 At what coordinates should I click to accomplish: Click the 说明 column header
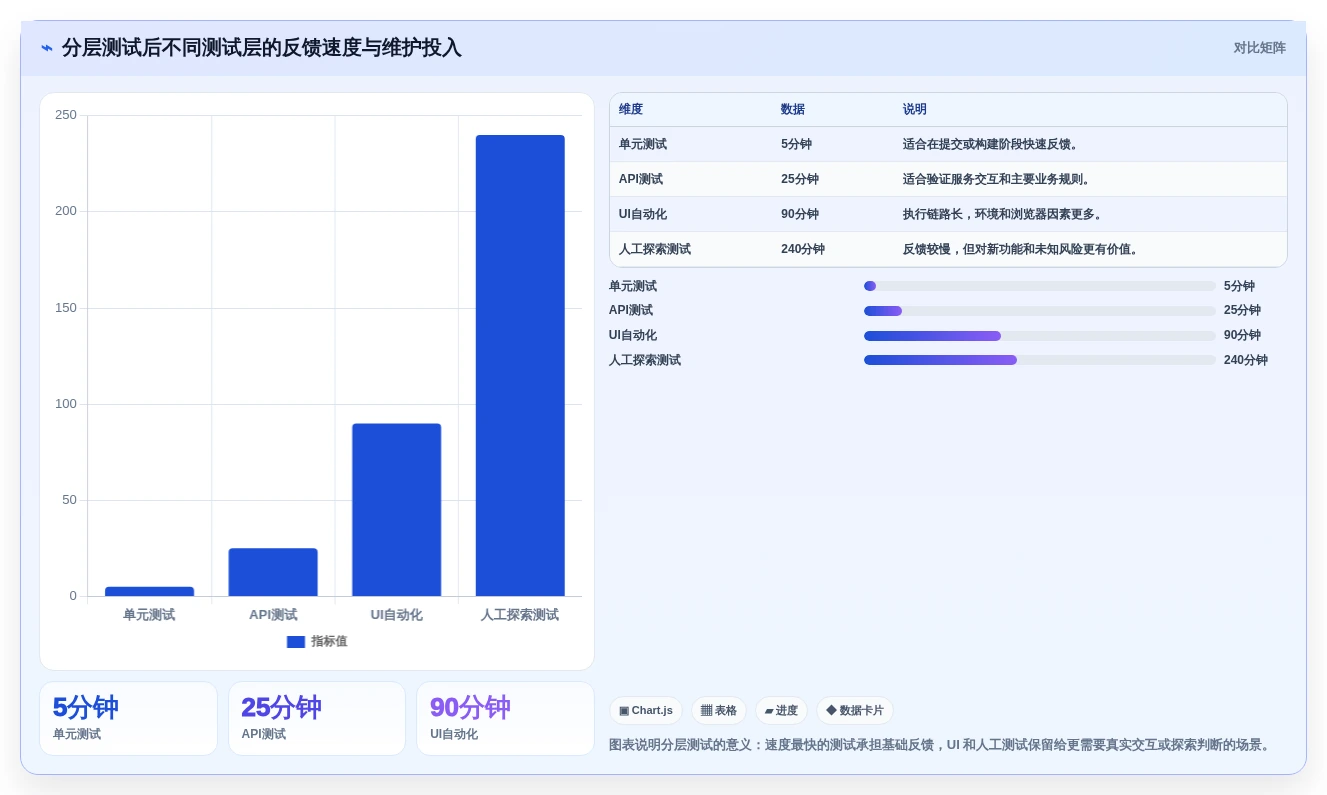point(915,110)
